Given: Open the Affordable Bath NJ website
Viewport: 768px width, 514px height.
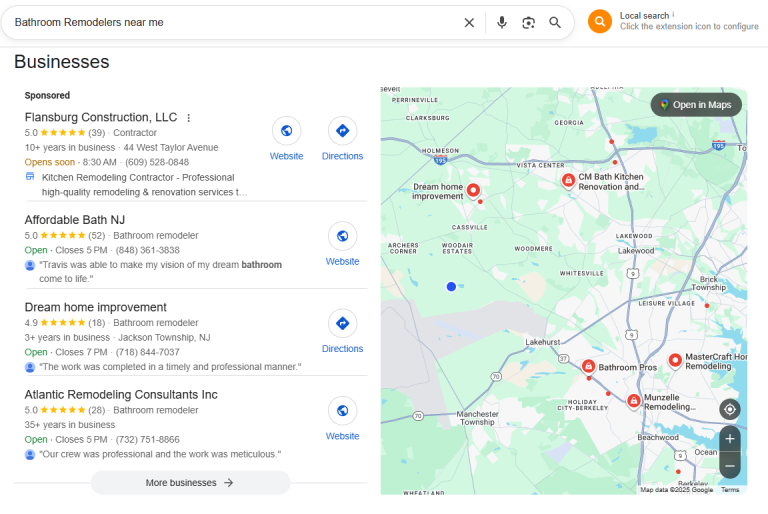Looking at the screenshot, I should pyautogui.click(x=342, y=236).
